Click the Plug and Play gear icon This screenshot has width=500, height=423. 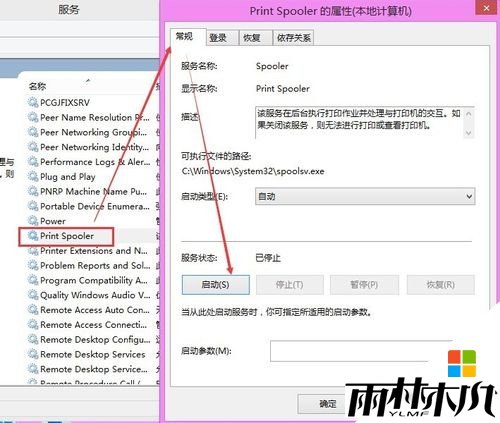(33, 176)
